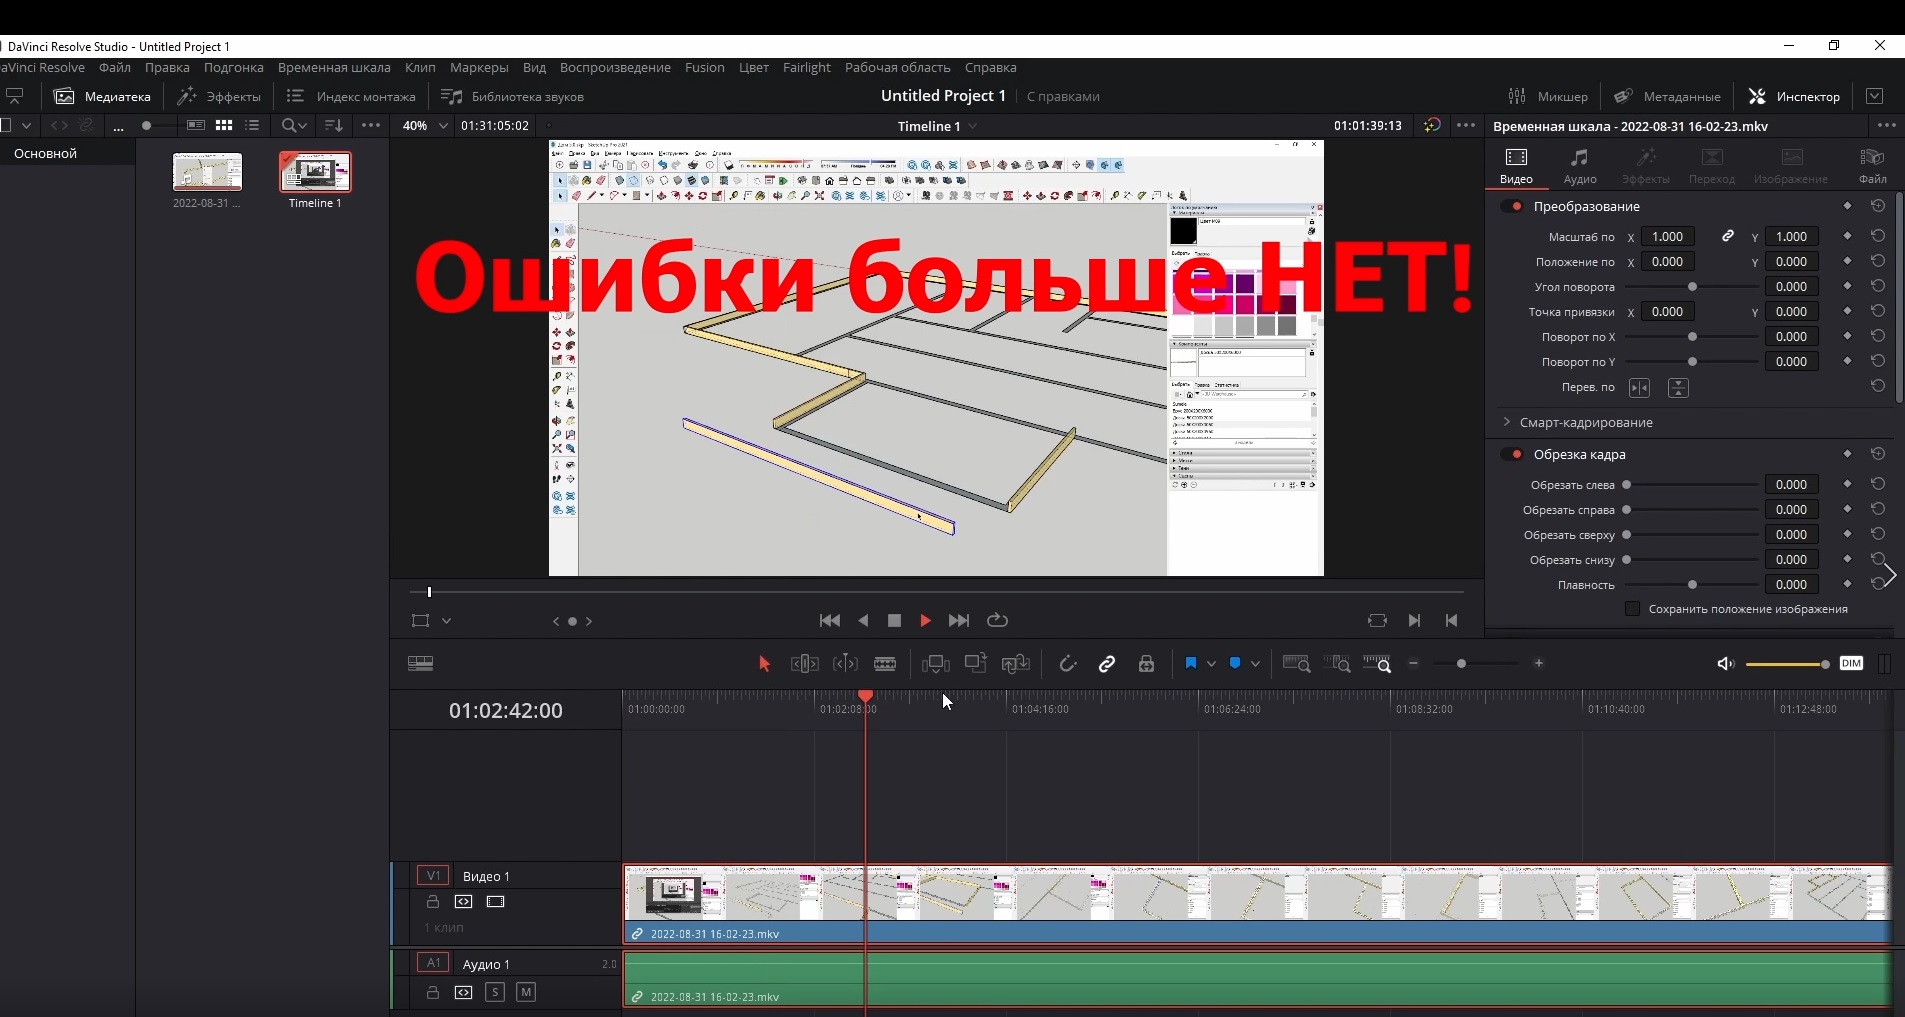This screenshot has height=1017, width=1905.
Task: Mute audio with the speaker icon
Action: click(1725, 664)
